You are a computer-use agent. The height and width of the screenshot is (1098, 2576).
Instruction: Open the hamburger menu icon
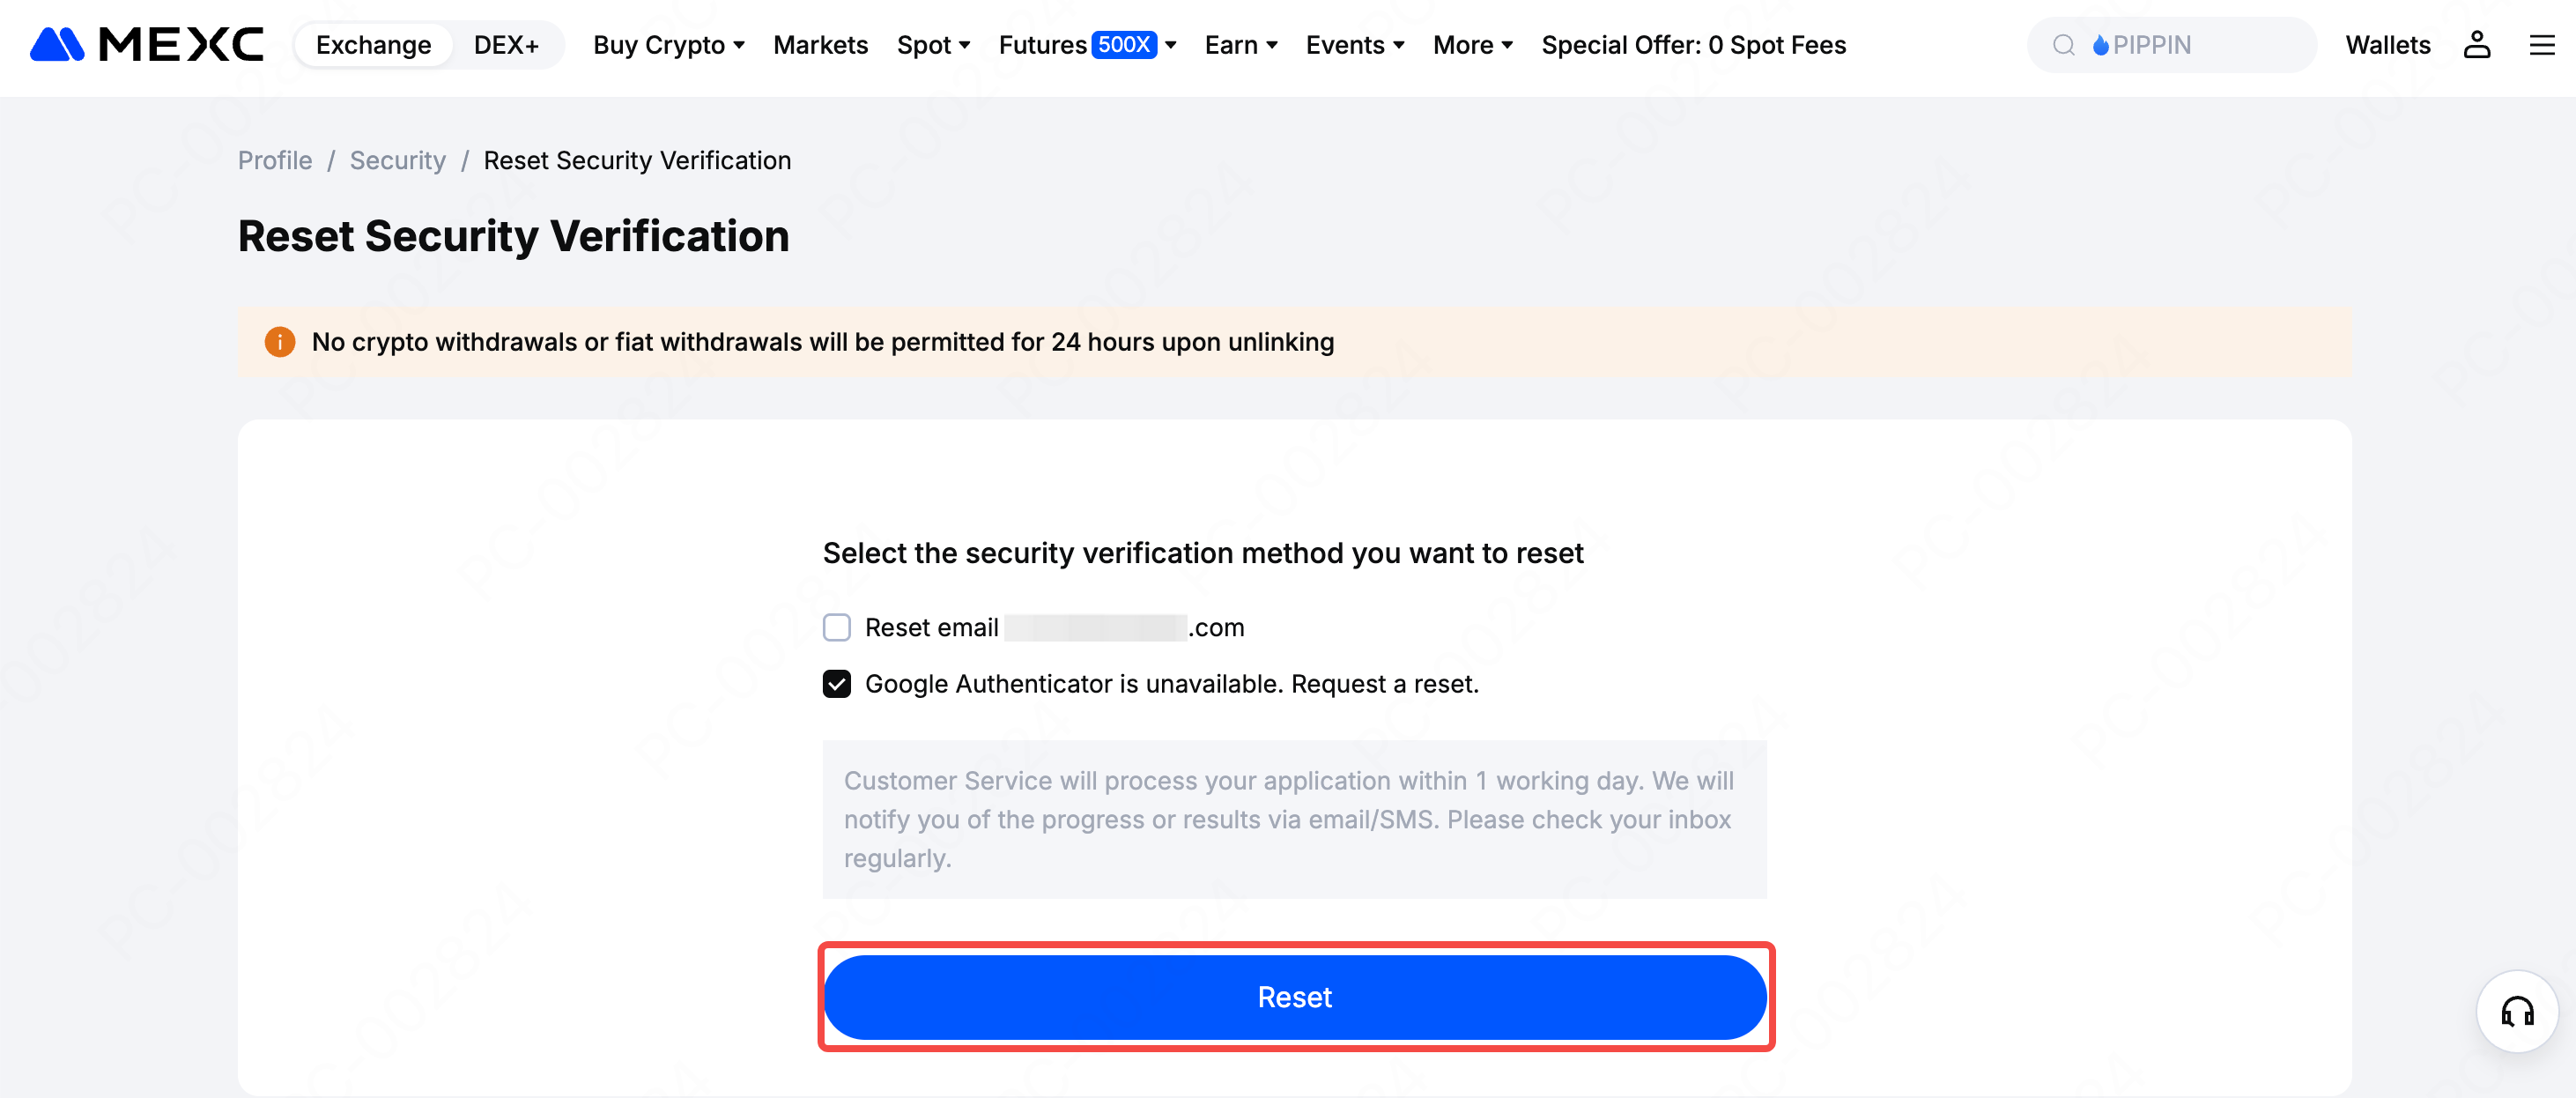[2541, 45]
